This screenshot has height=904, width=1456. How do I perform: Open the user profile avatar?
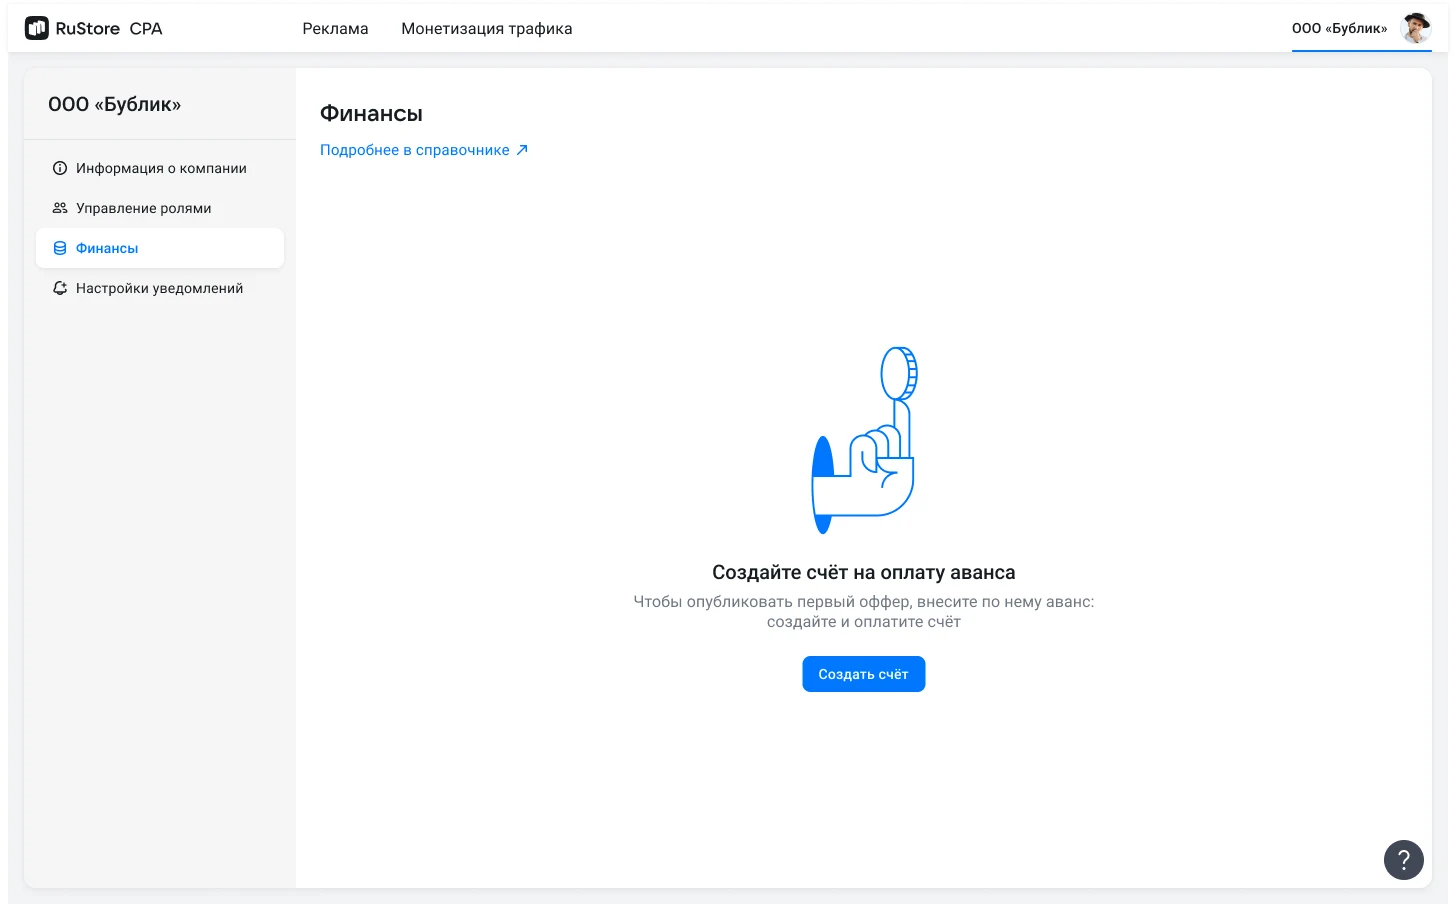click(x=1415, y=28)
